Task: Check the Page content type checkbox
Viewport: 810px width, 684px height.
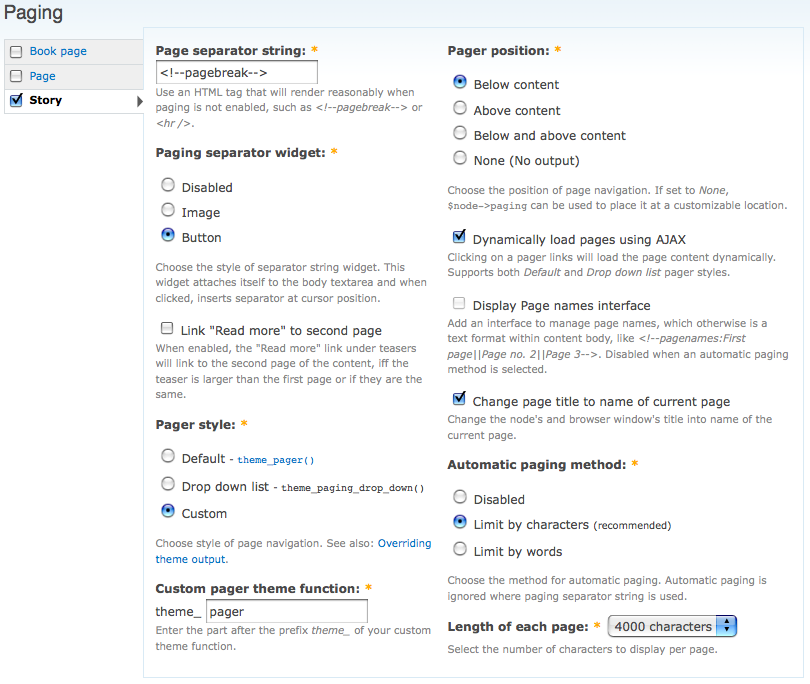Action: pyautogui.click(x=16, y=76)
